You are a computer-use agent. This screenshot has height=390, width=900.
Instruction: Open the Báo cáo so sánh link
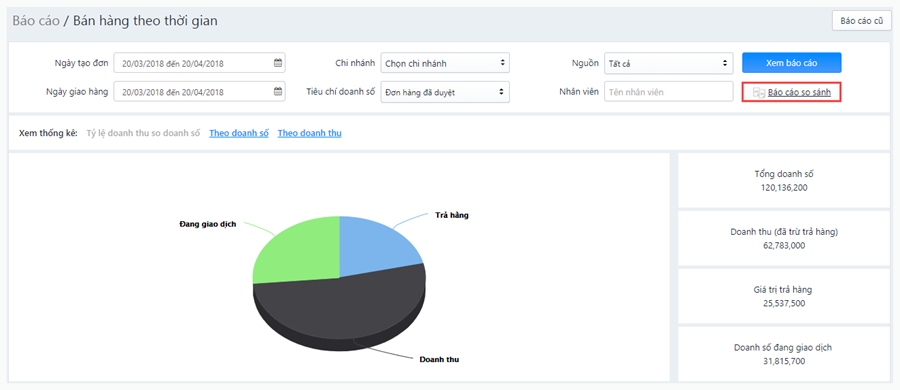pyautogui.click(x=800, y=92)
